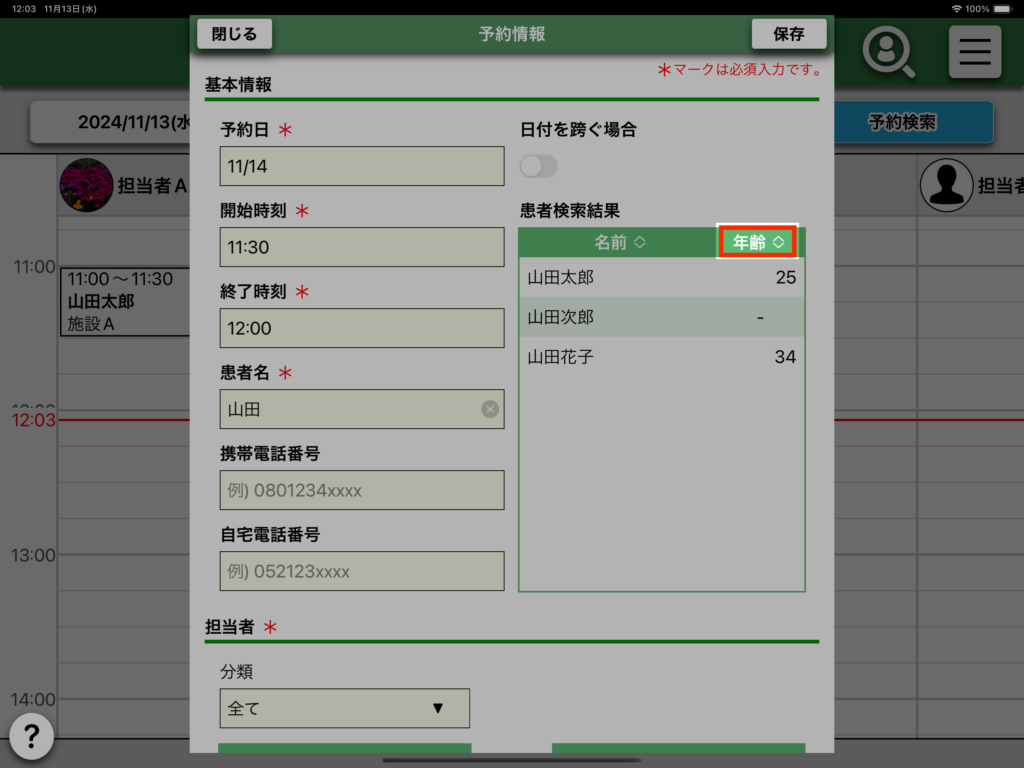Viewport: 1024px width, 768px height.
Task: Expand the 分類 dropdown showing 全て
Action: click(x=344, y=708)
